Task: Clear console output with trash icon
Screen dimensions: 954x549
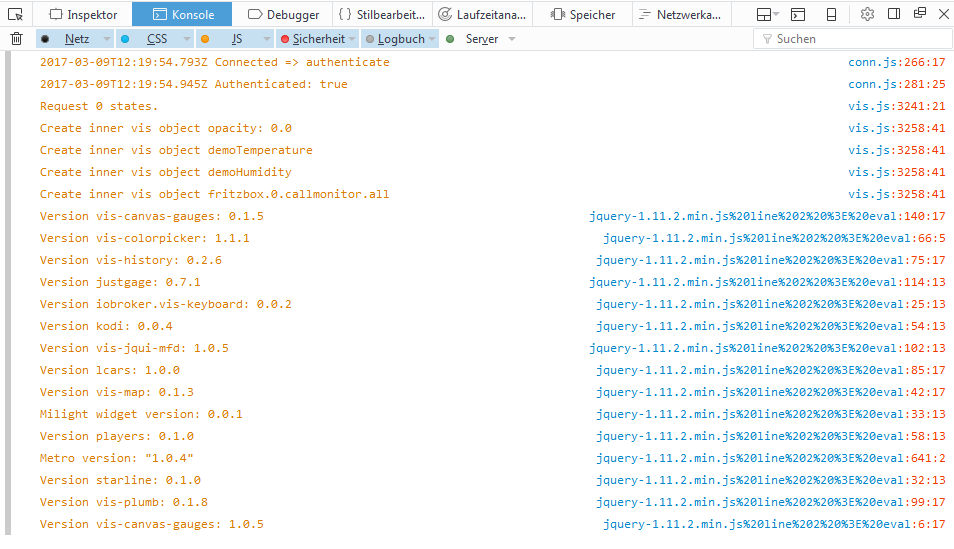Action: point(16,39)
